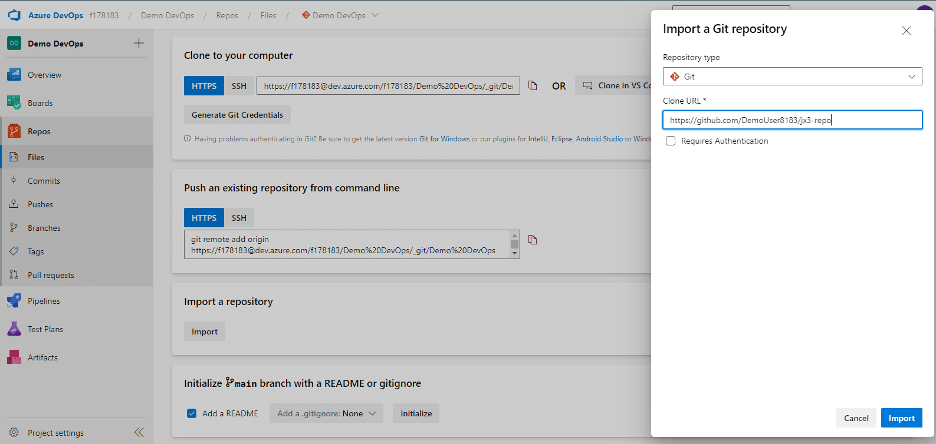The image size is (936, 444).
Task: Select SSH tab under Clone to your computer
Action: (239, 86)
